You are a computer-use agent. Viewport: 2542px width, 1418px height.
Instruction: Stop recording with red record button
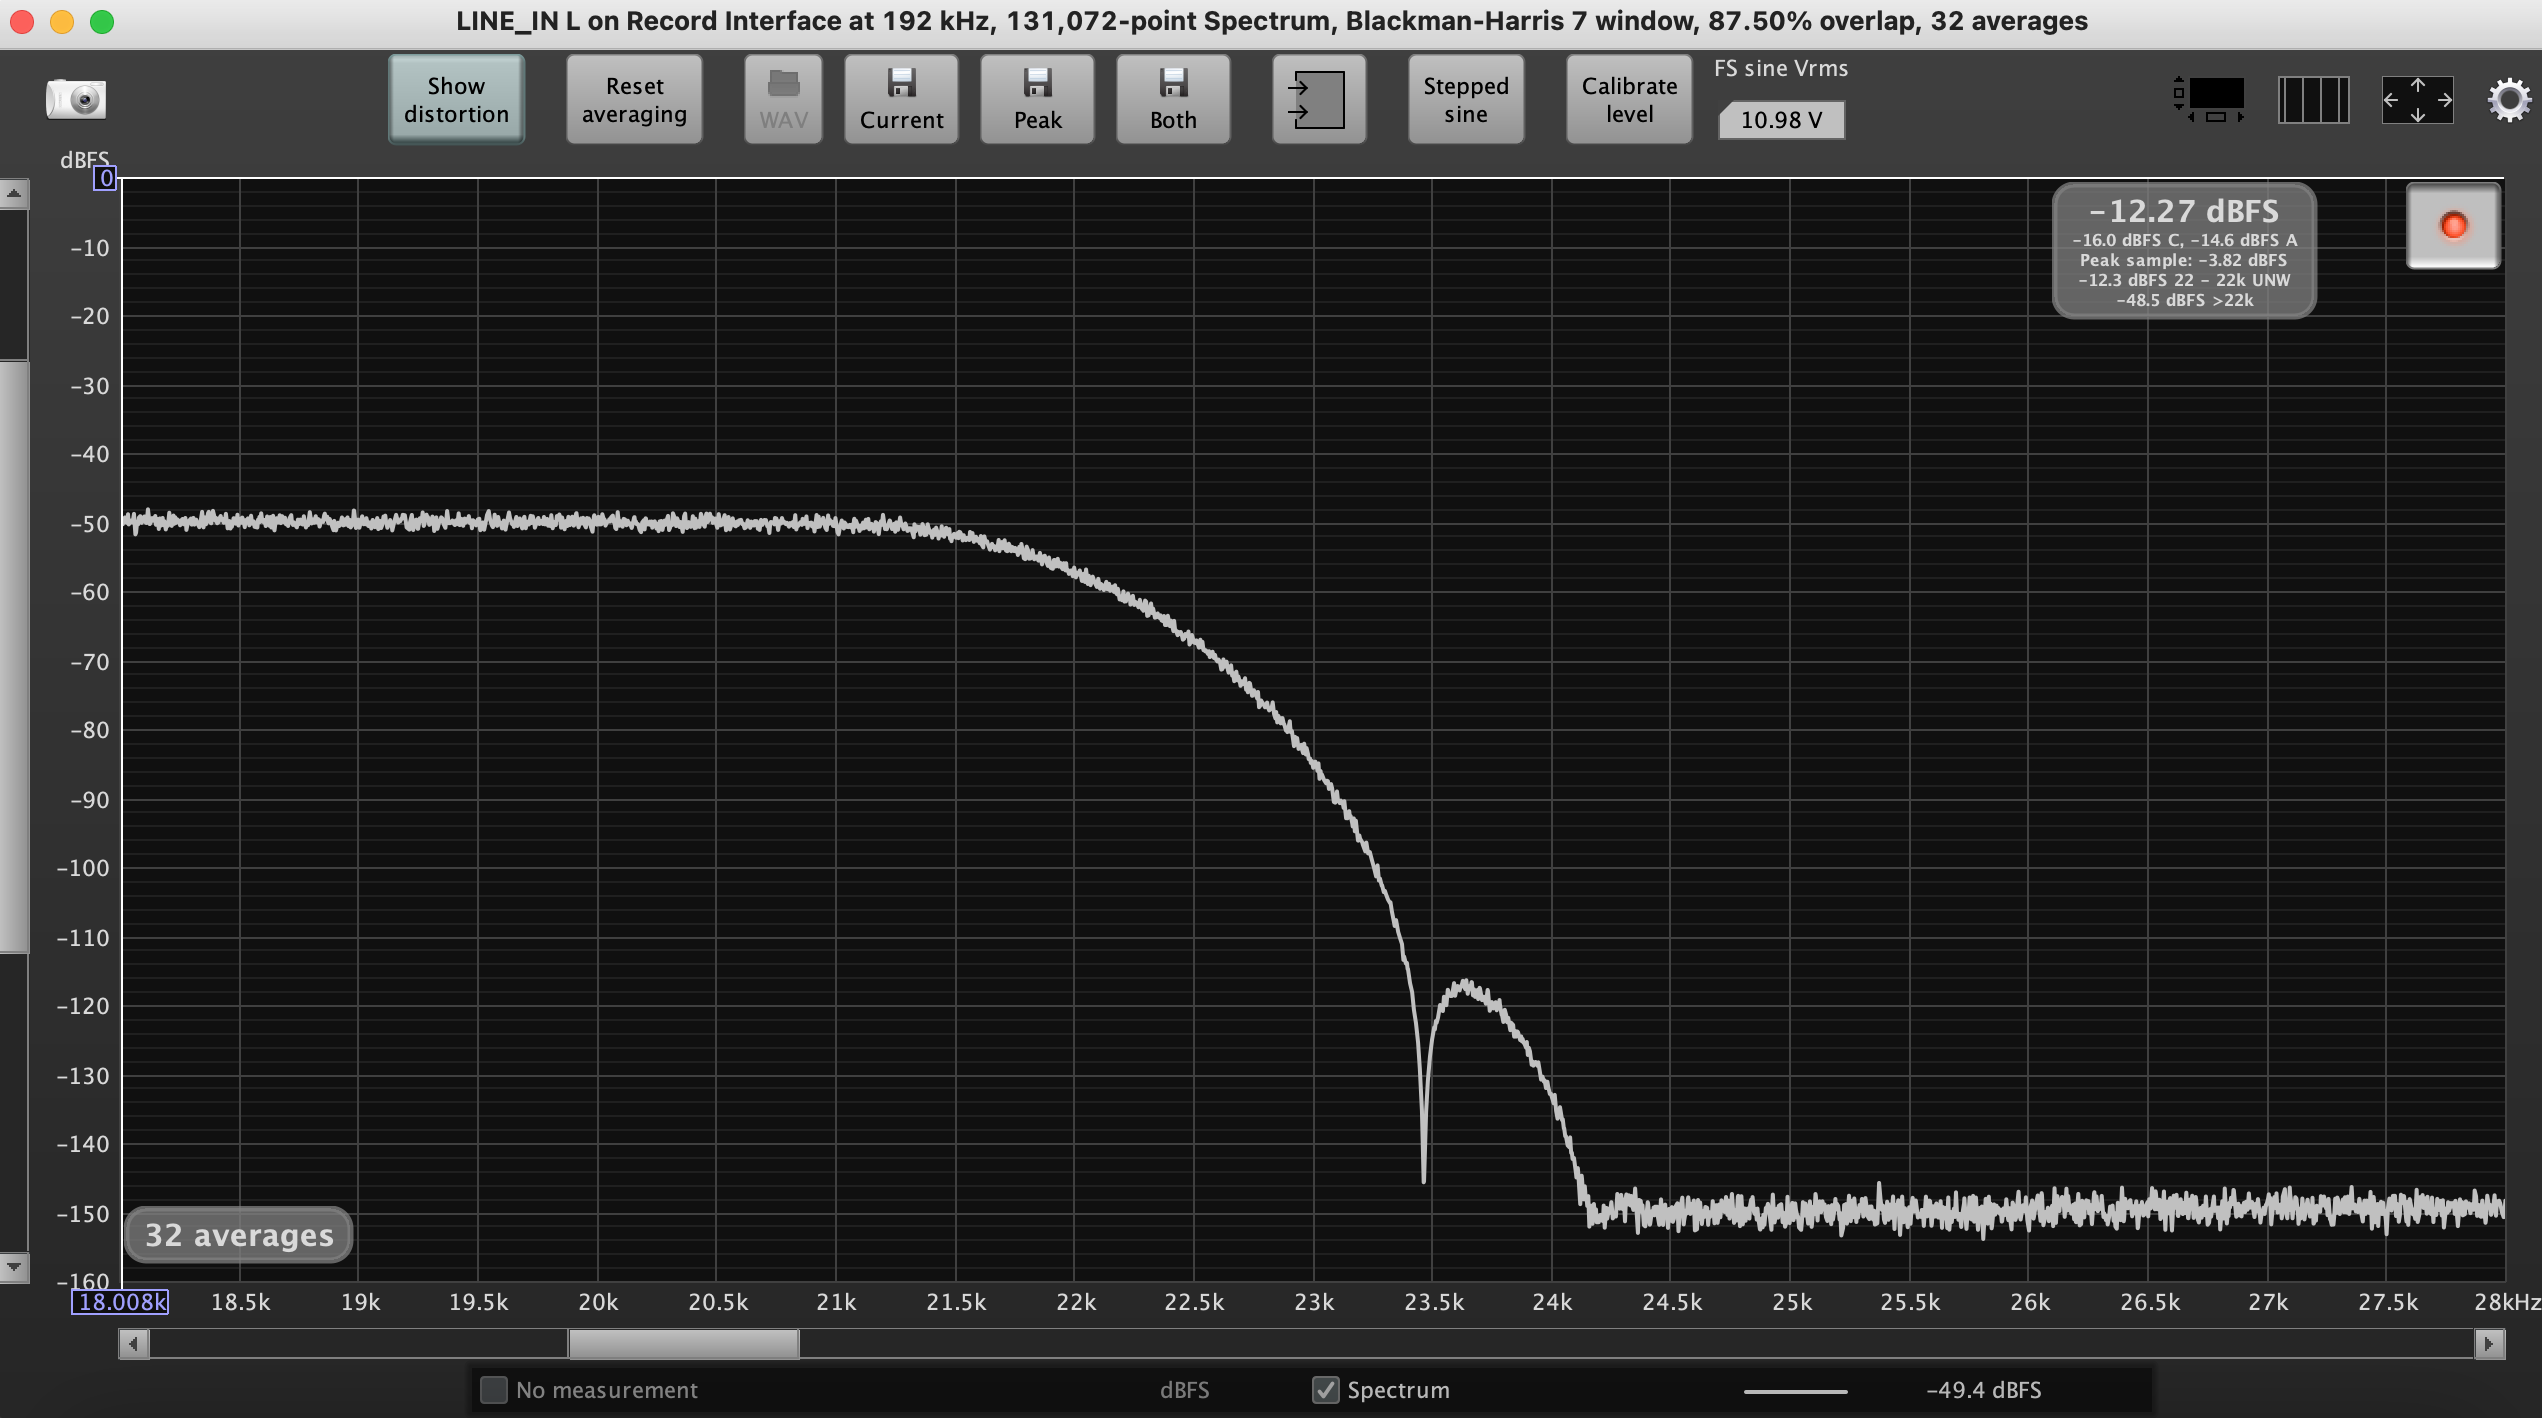click(2453, 226)
